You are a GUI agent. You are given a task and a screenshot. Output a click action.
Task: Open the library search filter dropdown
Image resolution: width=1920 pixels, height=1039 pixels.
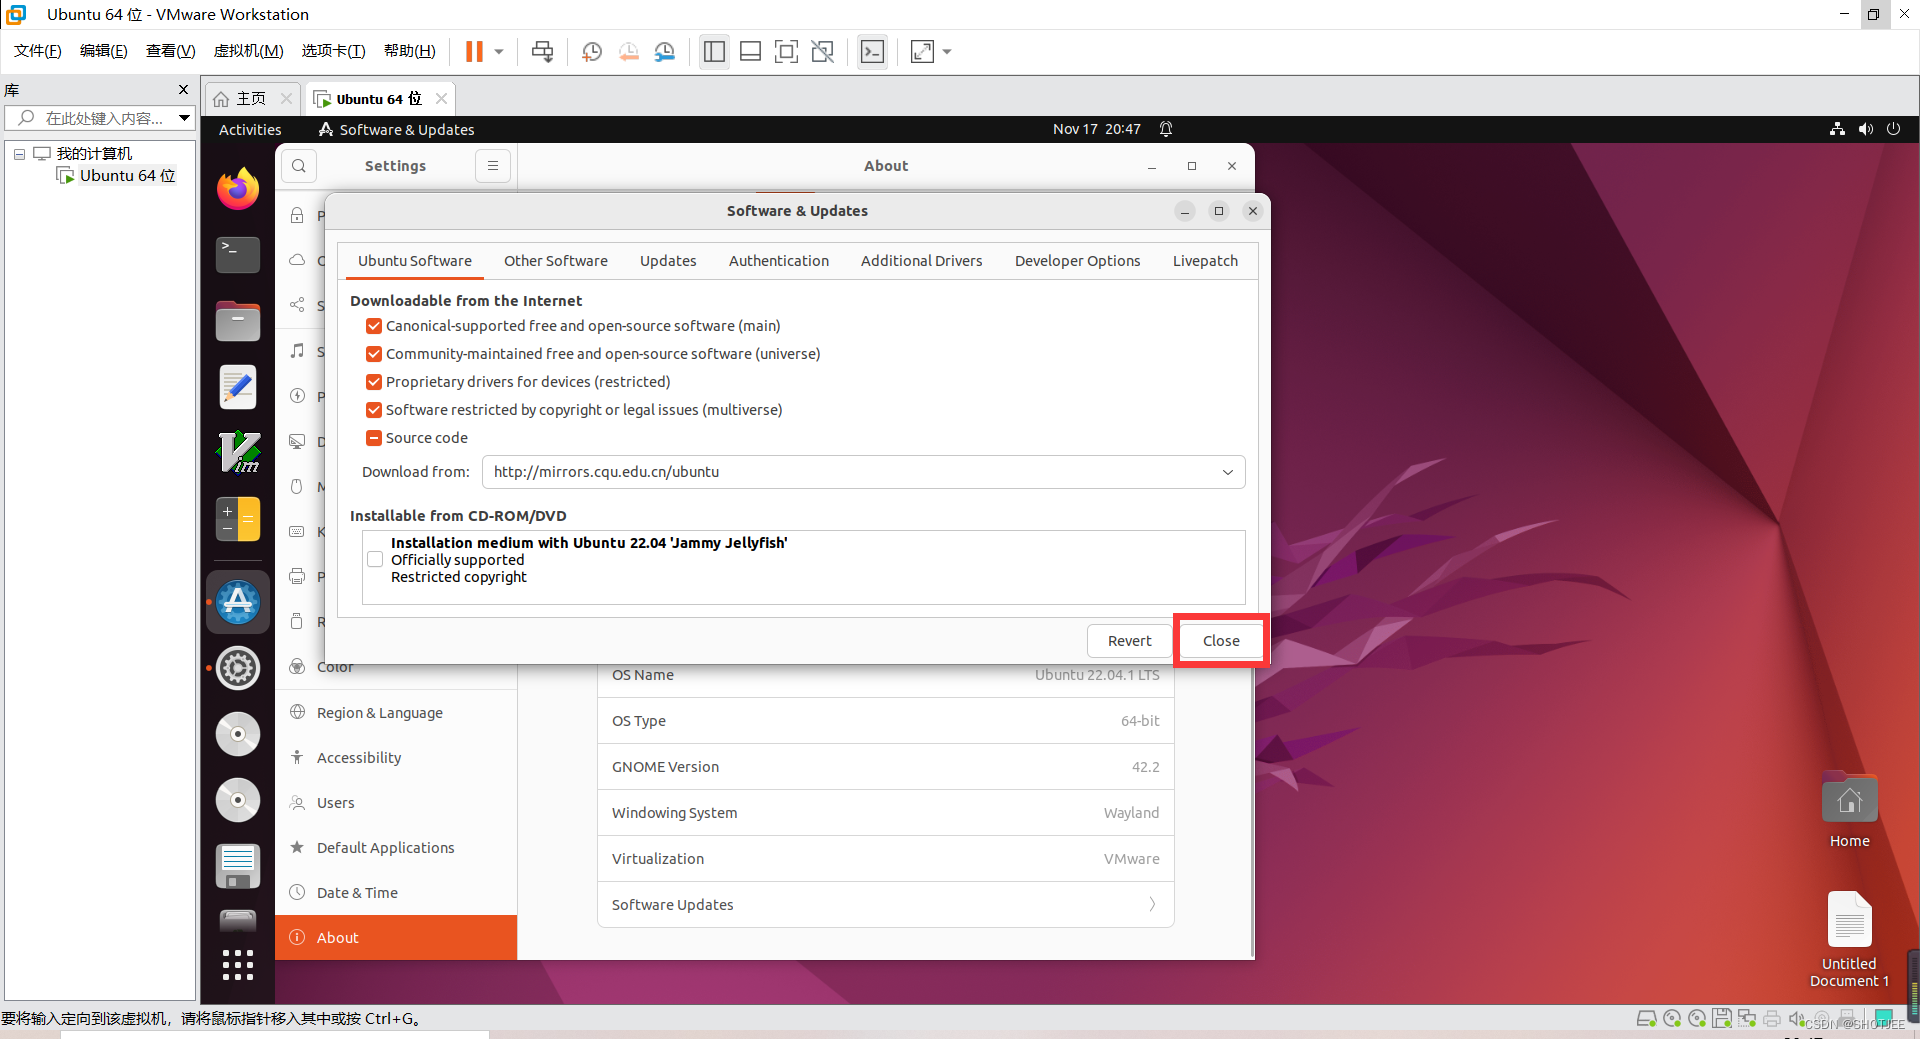point(184,118)
